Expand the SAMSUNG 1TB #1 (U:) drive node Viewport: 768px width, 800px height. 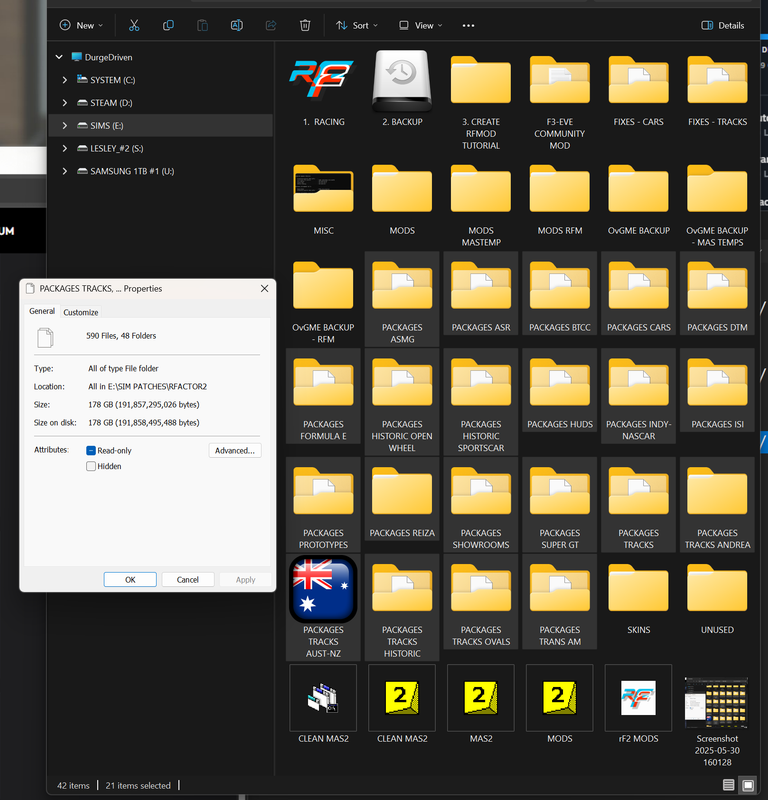(x=64, y=171)
